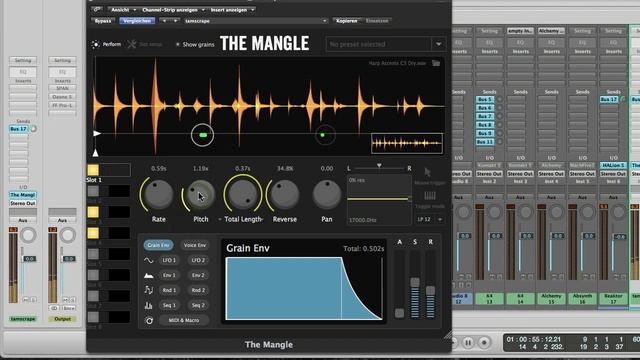
Task: Select the large green grain marker
Action: 202,135
